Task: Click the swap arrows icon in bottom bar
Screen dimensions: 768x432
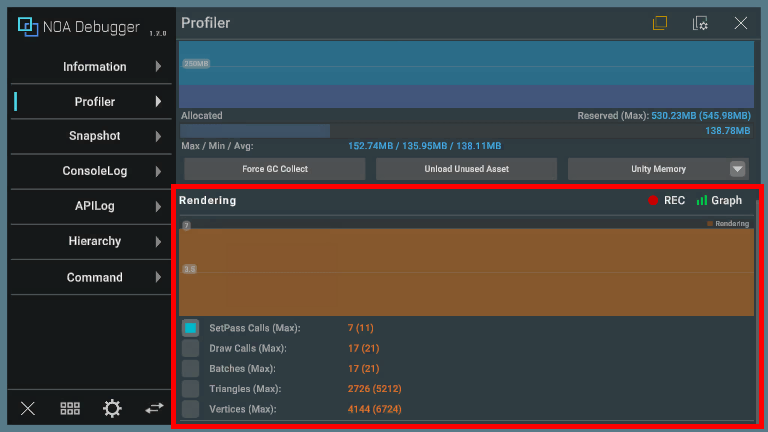Action: coord(154,408)
